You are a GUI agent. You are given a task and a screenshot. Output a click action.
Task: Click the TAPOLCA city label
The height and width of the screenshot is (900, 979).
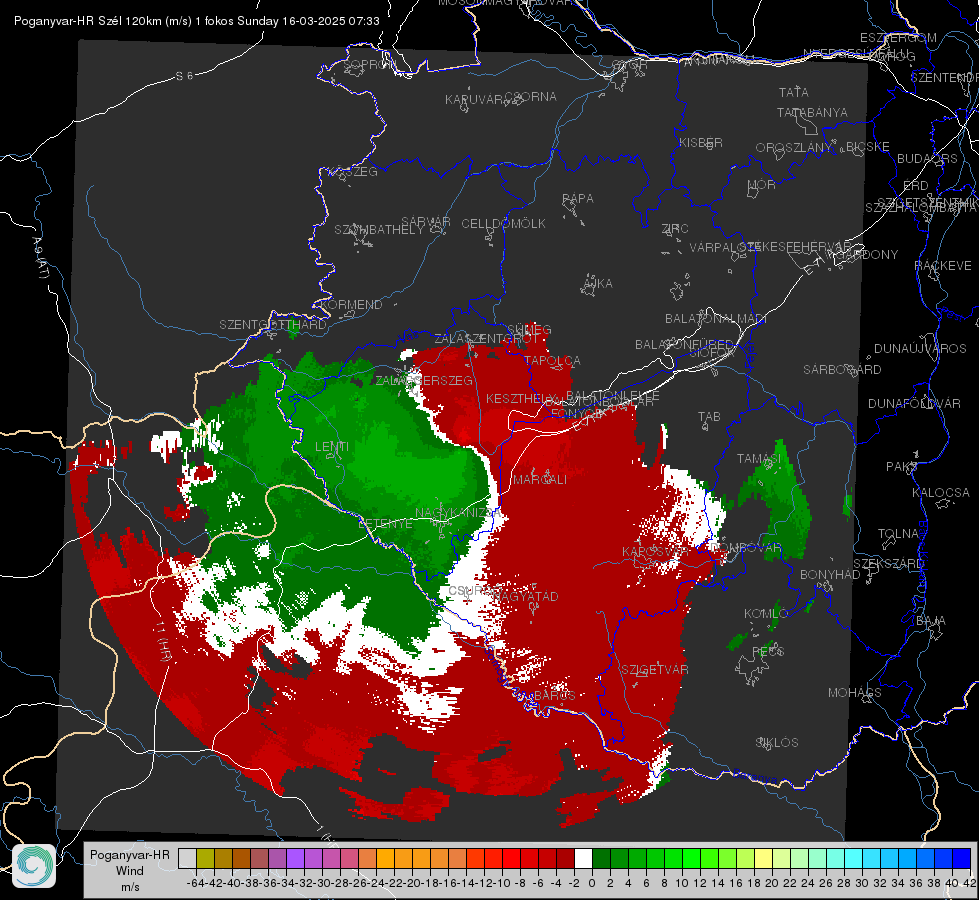click(552, 360)
